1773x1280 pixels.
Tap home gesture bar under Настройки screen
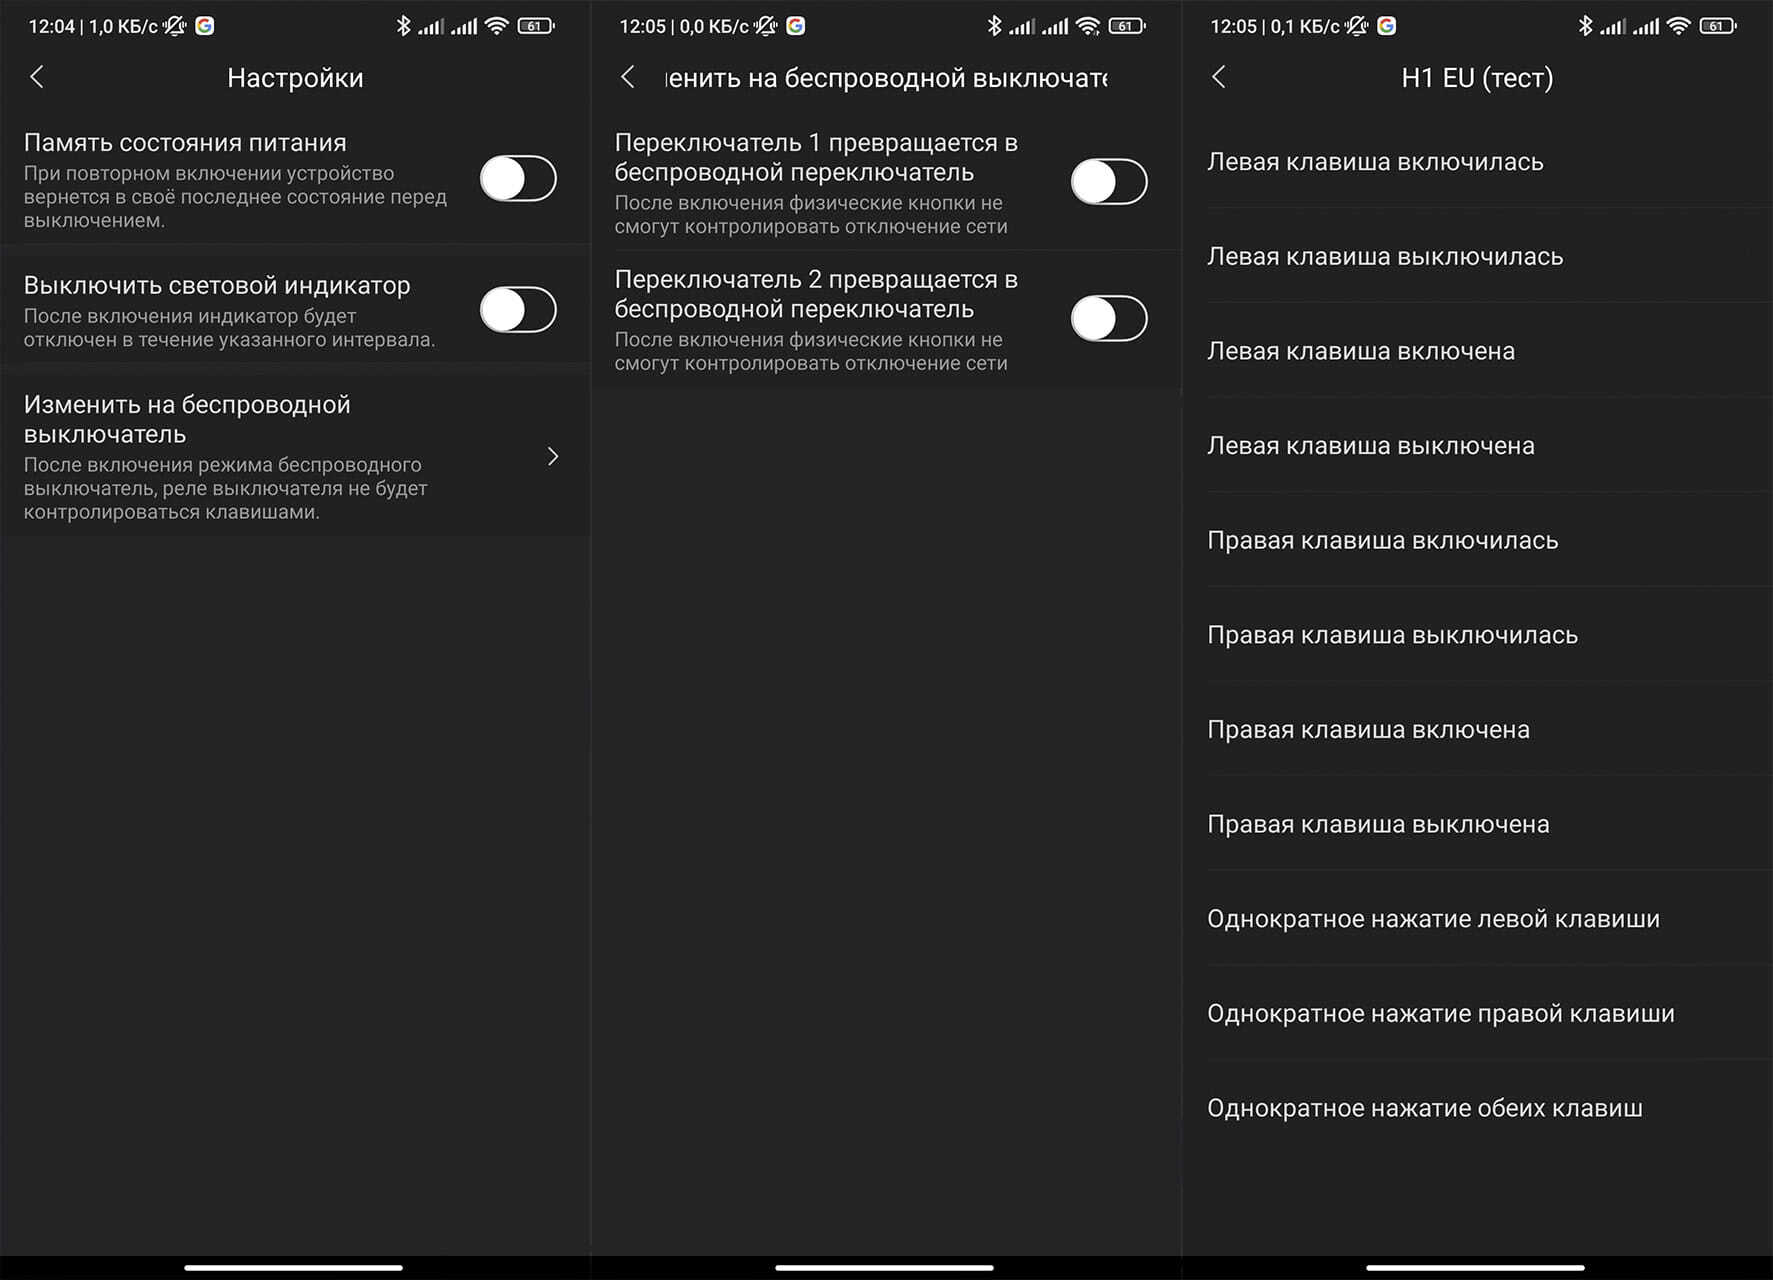tap(294, 1268)
